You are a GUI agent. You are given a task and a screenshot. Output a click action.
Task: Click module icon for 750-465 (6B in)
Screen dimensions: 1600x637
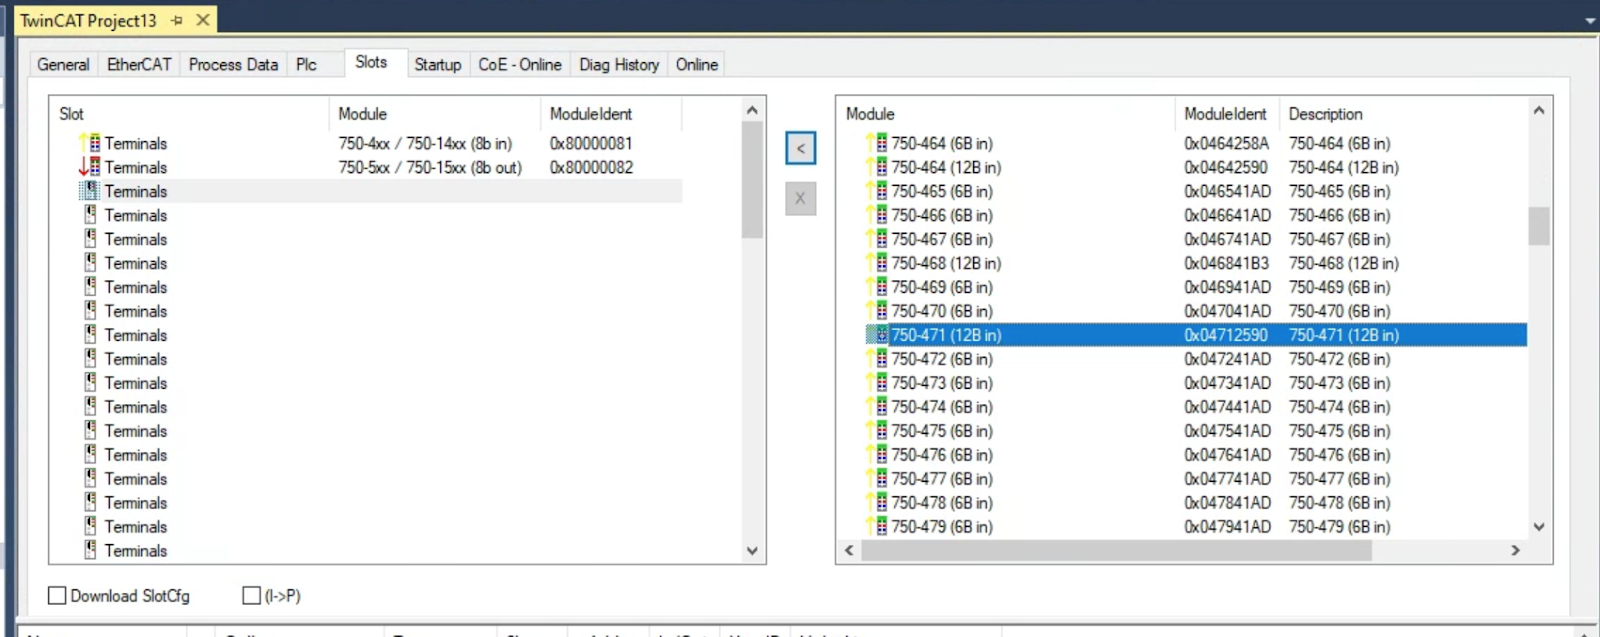[879, 191]
